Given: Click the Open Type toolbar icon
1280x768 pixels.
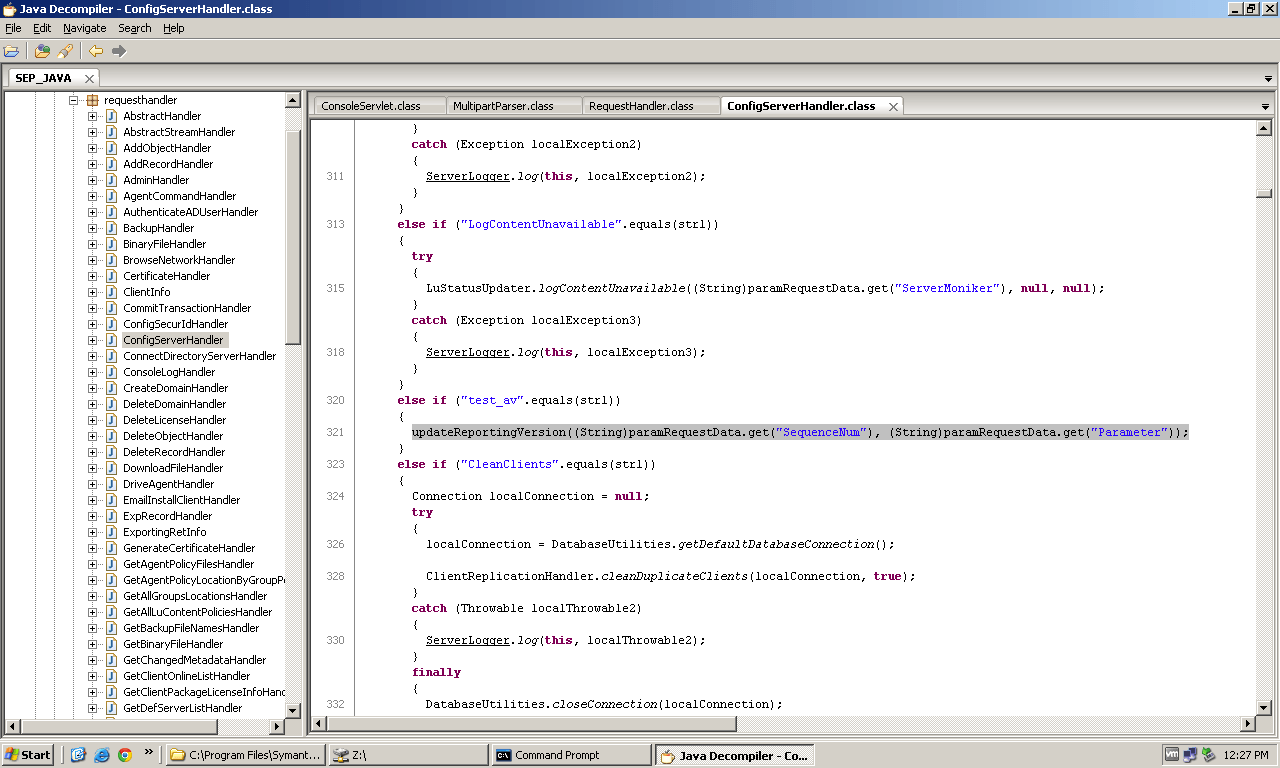Looking at the screenshot, I should click(42, 51).
